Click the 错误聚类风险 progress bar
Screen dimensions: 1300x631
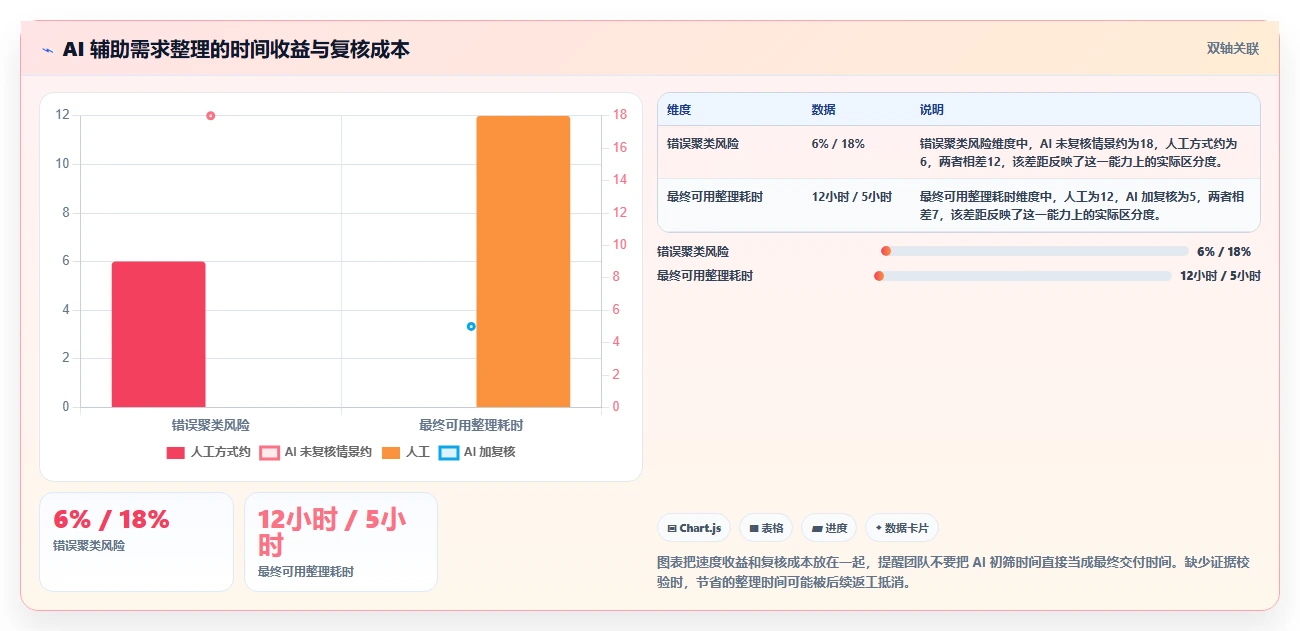pyautogui.click(x=1034, y=252)
